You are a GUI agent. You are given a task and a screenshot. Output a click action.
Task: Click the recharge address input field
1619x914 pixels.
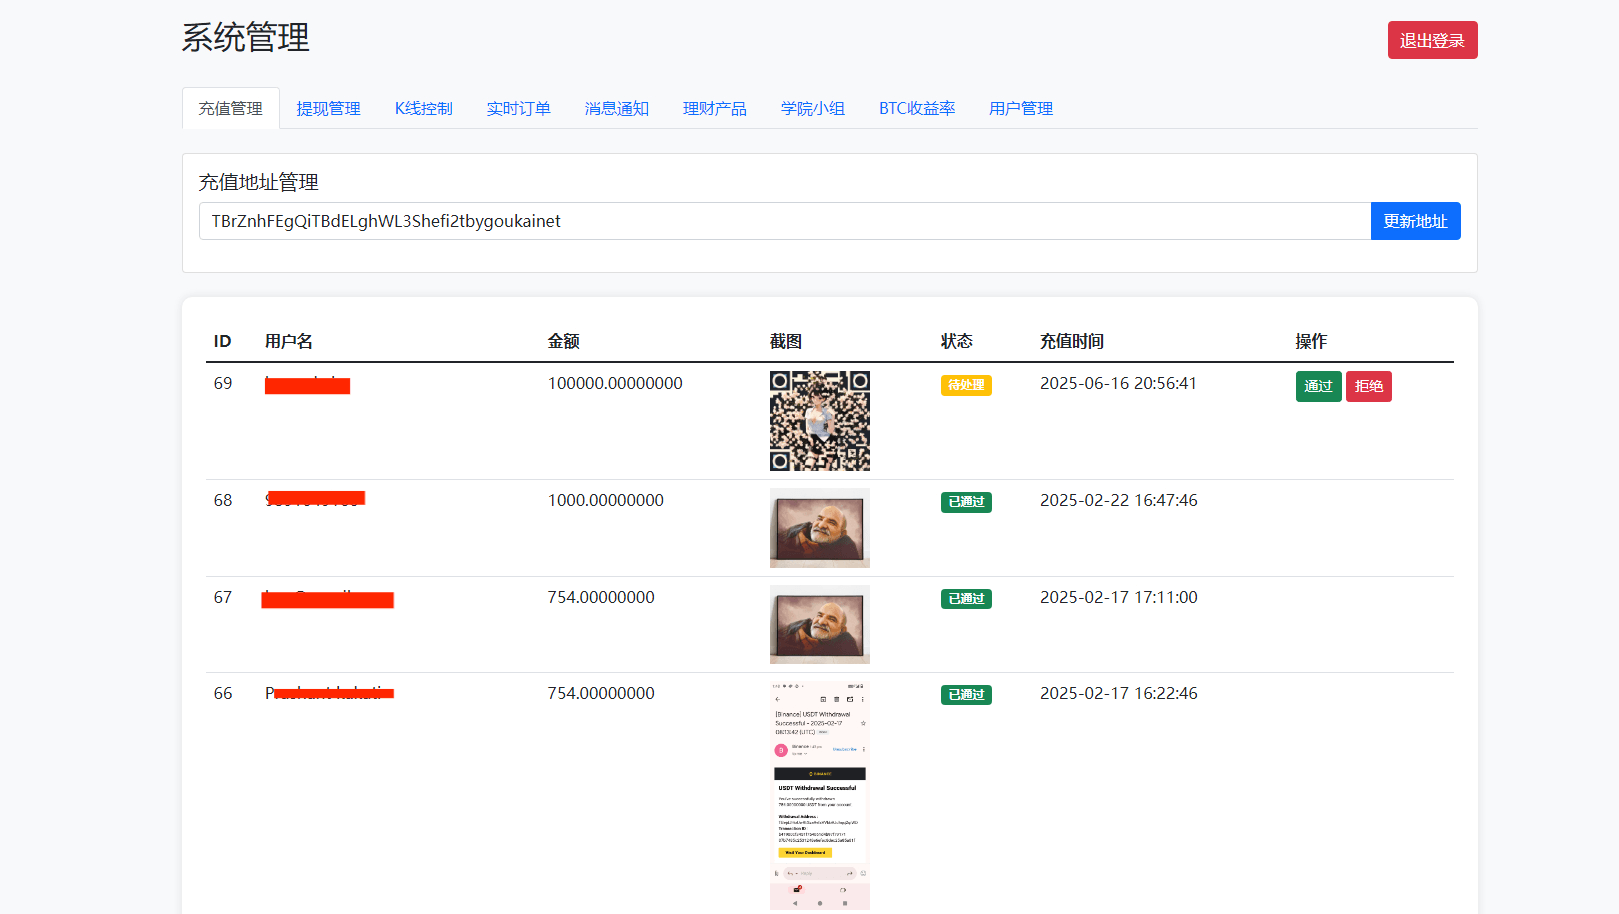pyautogui.click(x=784, y=221)
